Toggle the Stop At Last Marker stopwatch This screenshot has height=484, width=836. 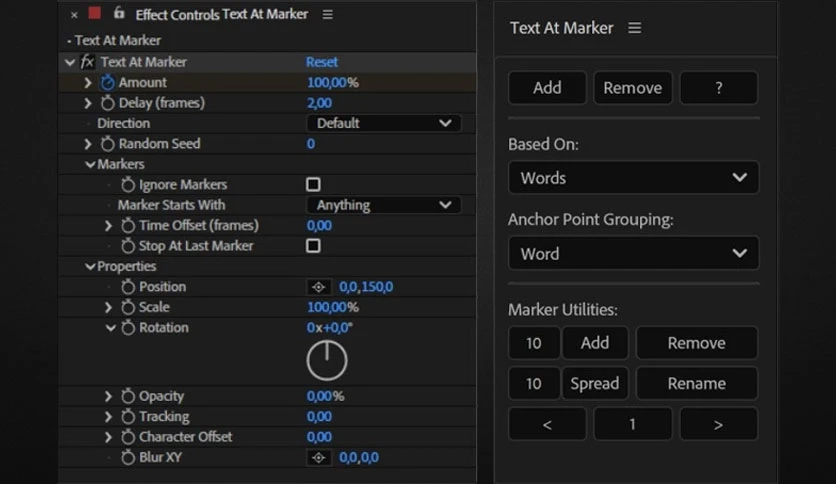click(128, 246)
